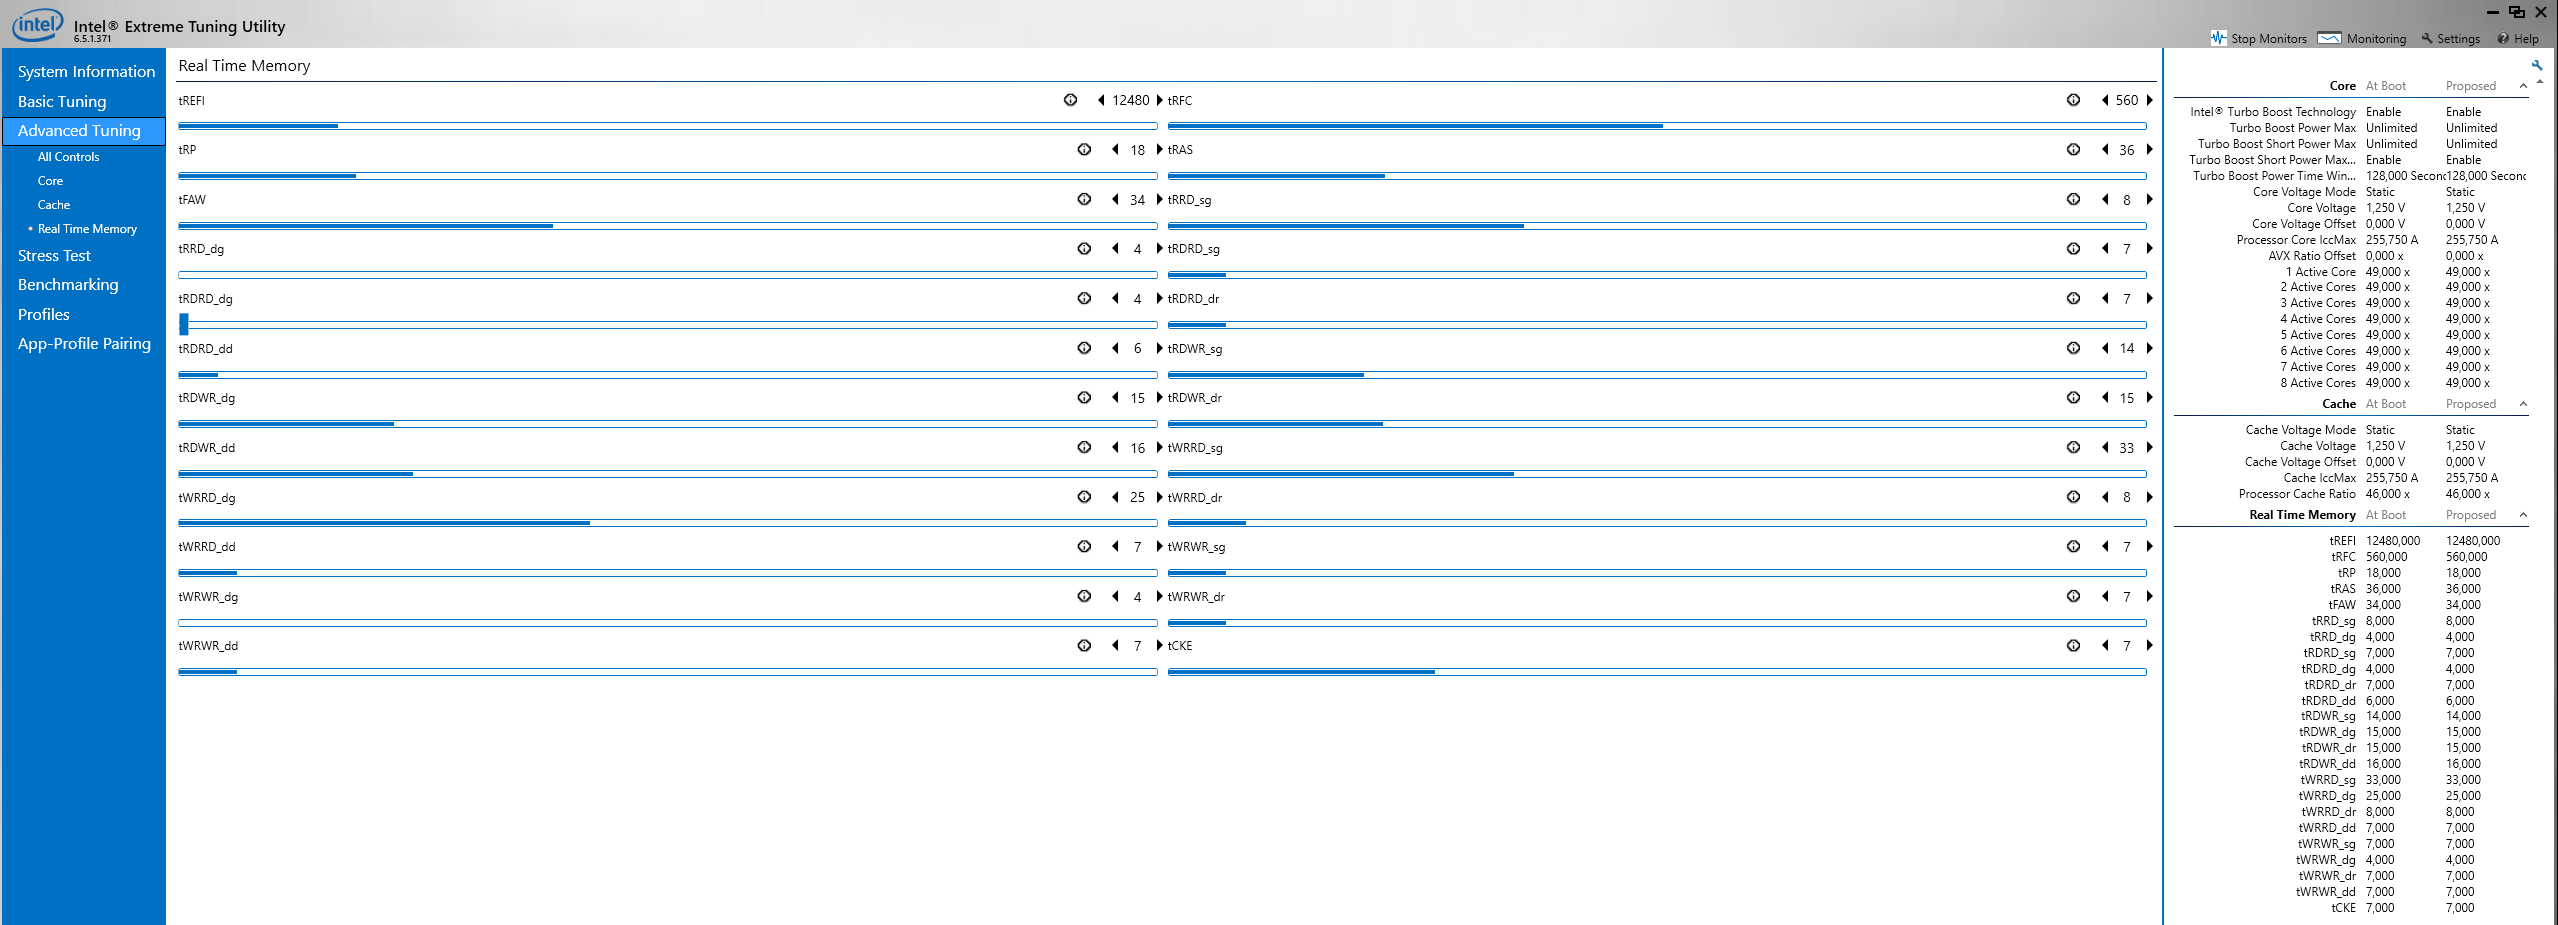Decrease tRAS value with left arrow
Viewport: 2558px width, 925px height.
click(x=2105, y=149)
